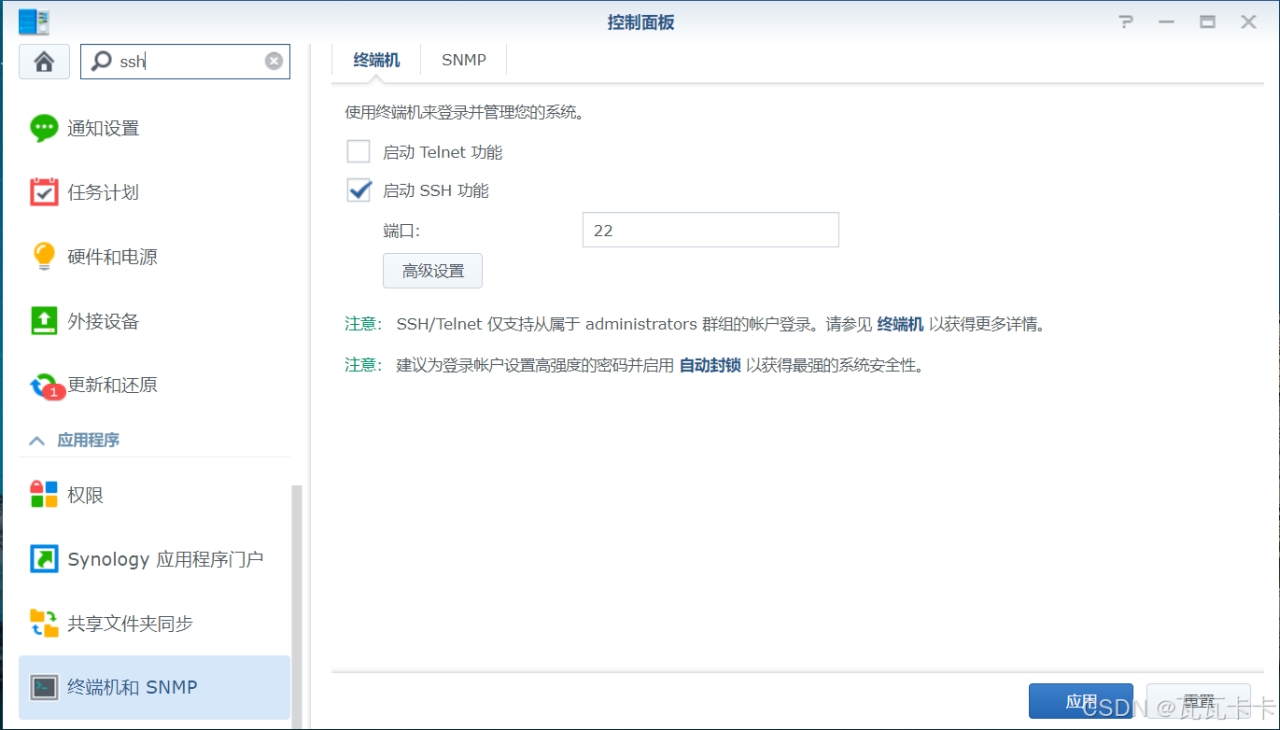The height and width of the screenshot is (730, 1280).
Task: Open 更新和还原 update icon
Action: pyautogui.click(x=44, y=385)
